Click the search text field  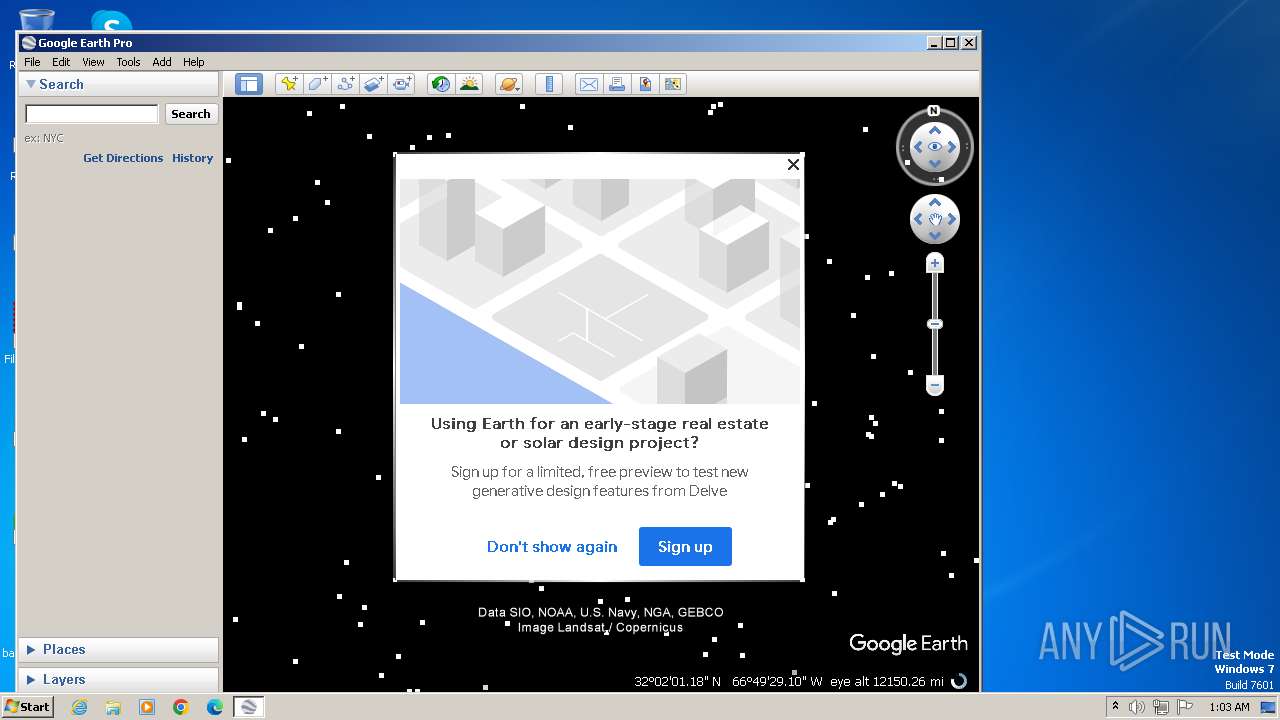click(x=92, y=114)
